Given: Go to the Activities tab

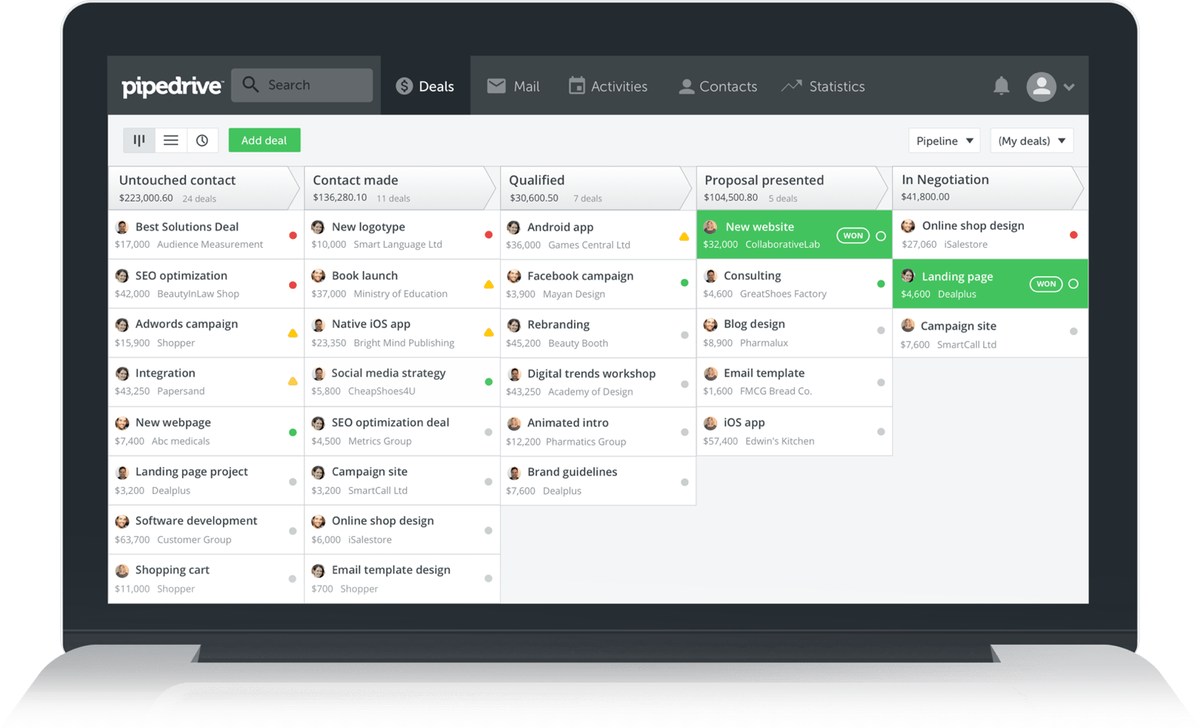Looking at the screenshot, I should 608,86.
